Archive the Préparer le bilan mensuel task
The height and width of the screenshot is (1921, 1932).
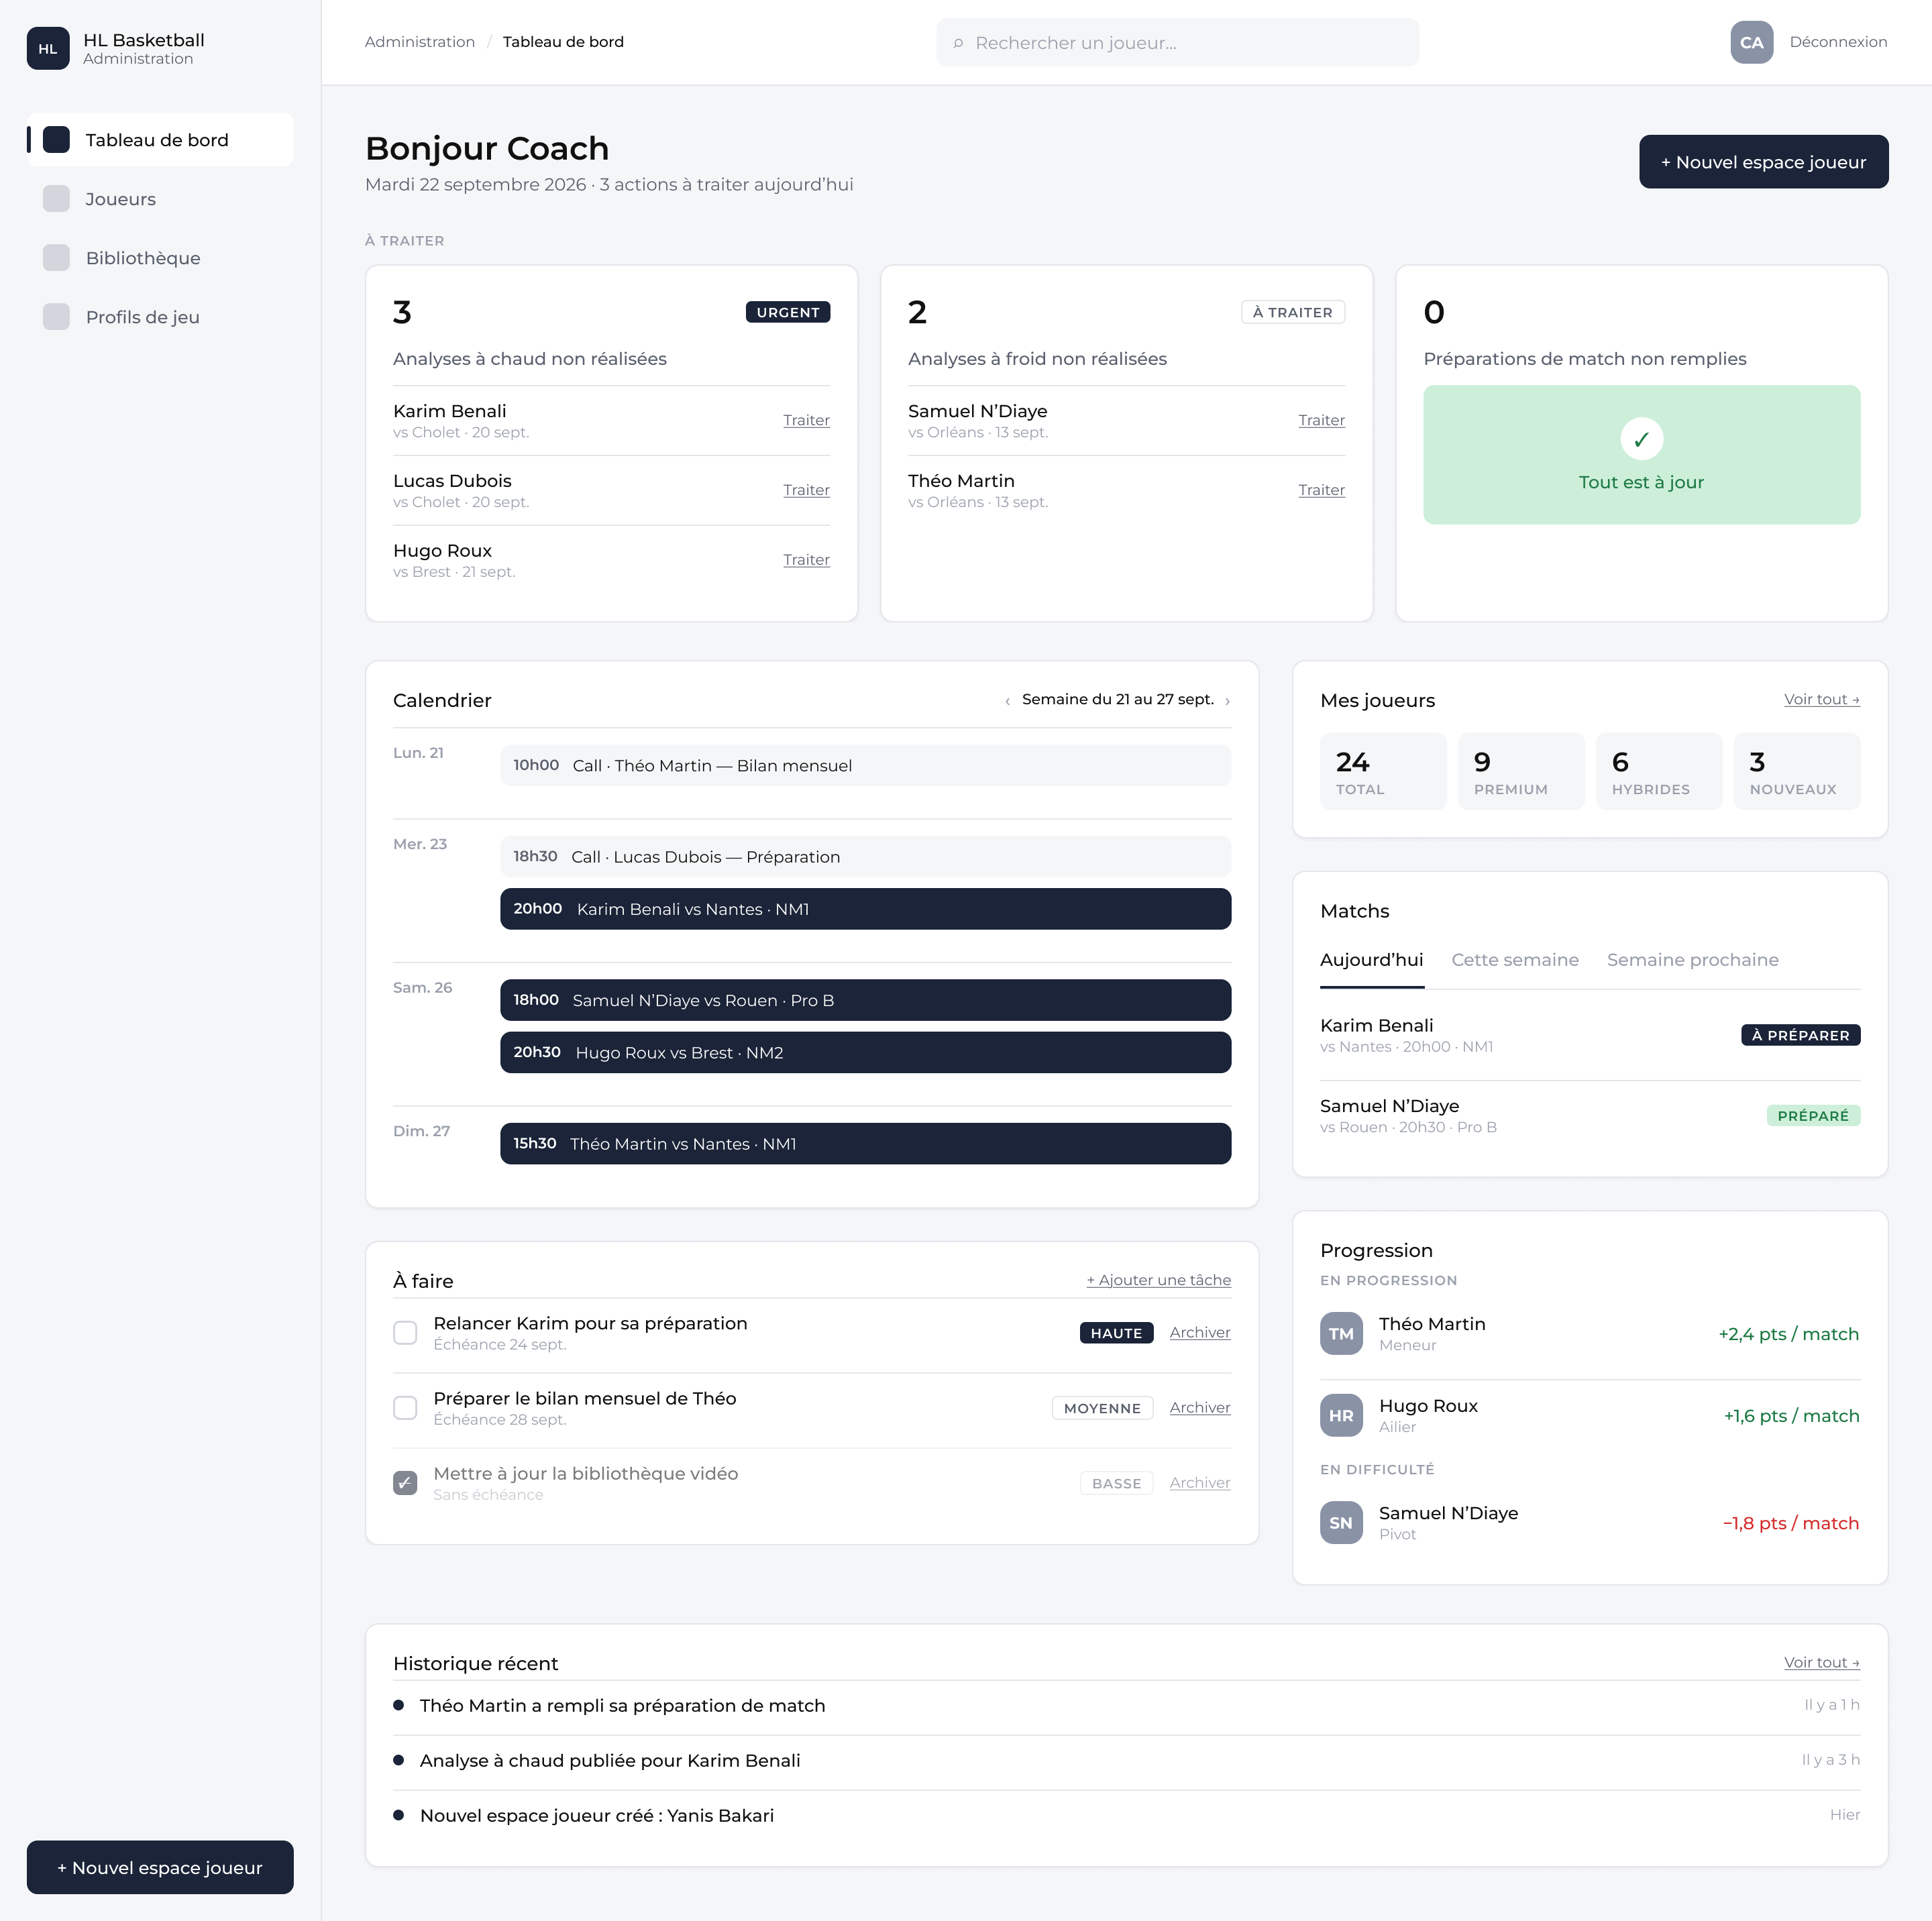(1200, 1408)
